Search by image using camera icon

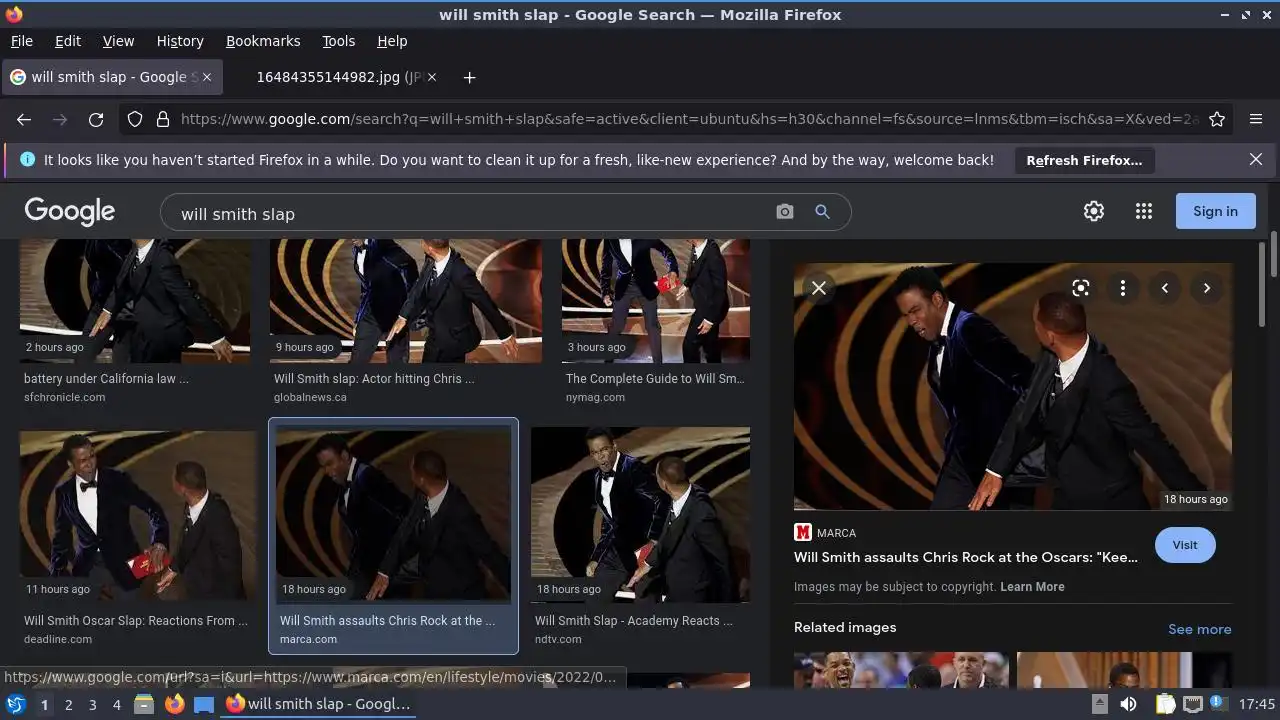click(785, 212)
